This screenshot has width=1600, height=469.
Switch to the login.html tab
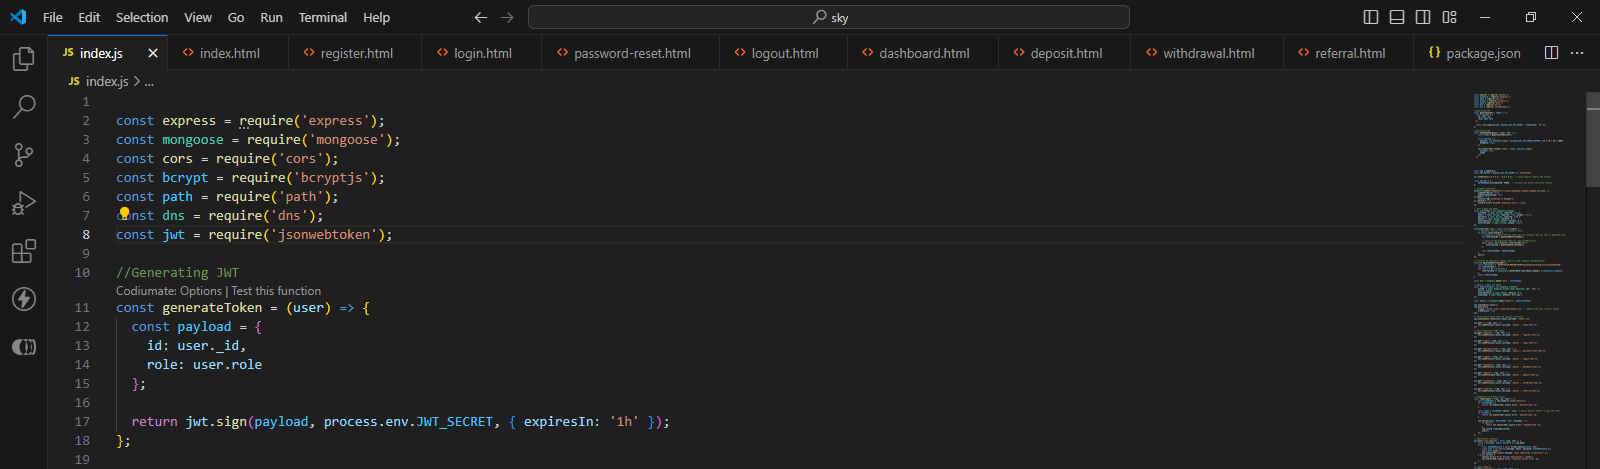pos(482,53)
